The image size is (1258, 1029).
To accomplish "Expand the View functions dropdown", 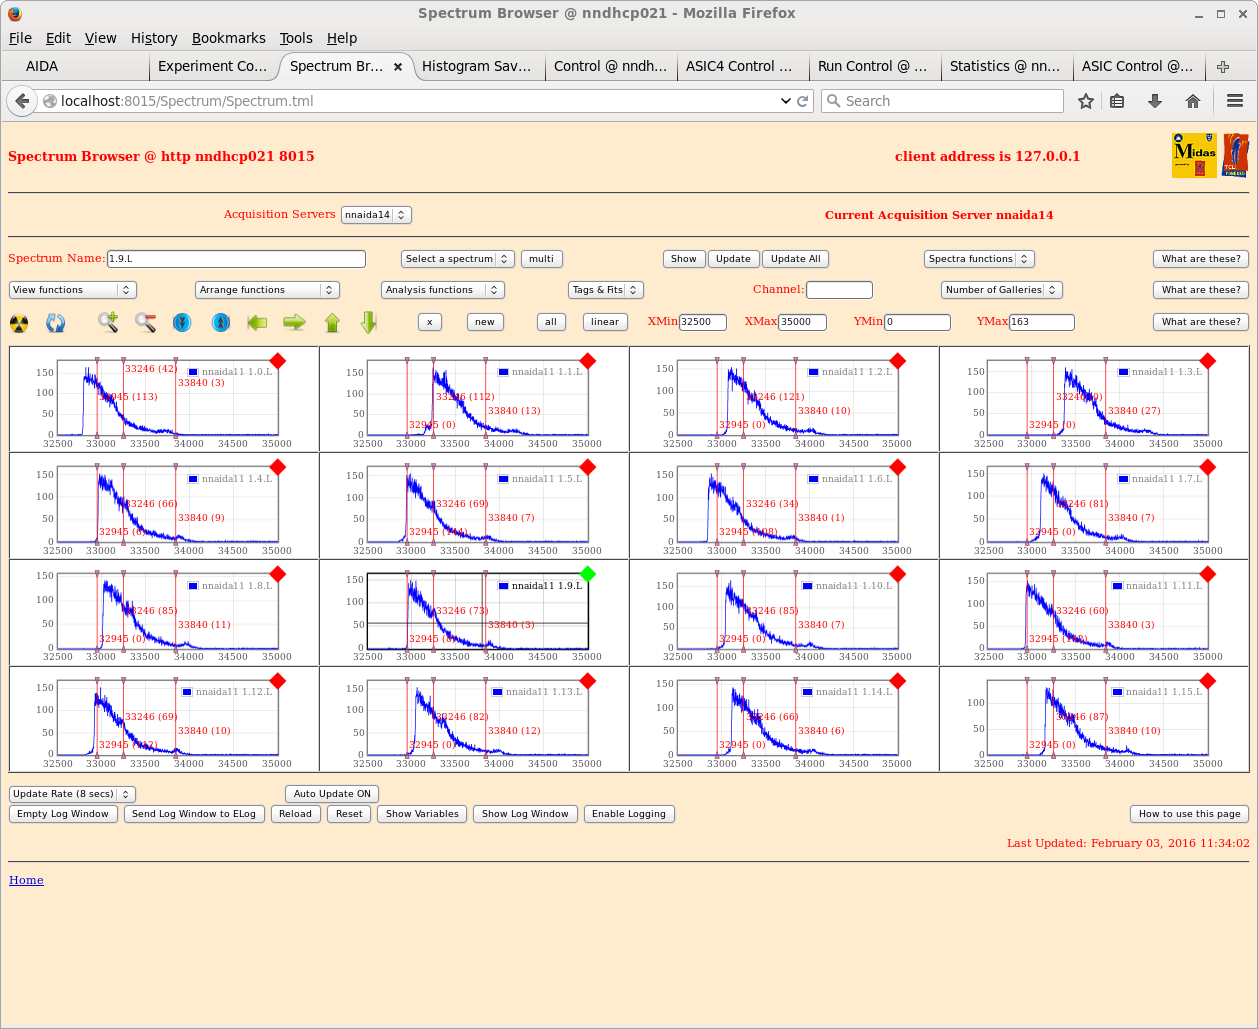I will pyautogui.click(x=72, y=290).
